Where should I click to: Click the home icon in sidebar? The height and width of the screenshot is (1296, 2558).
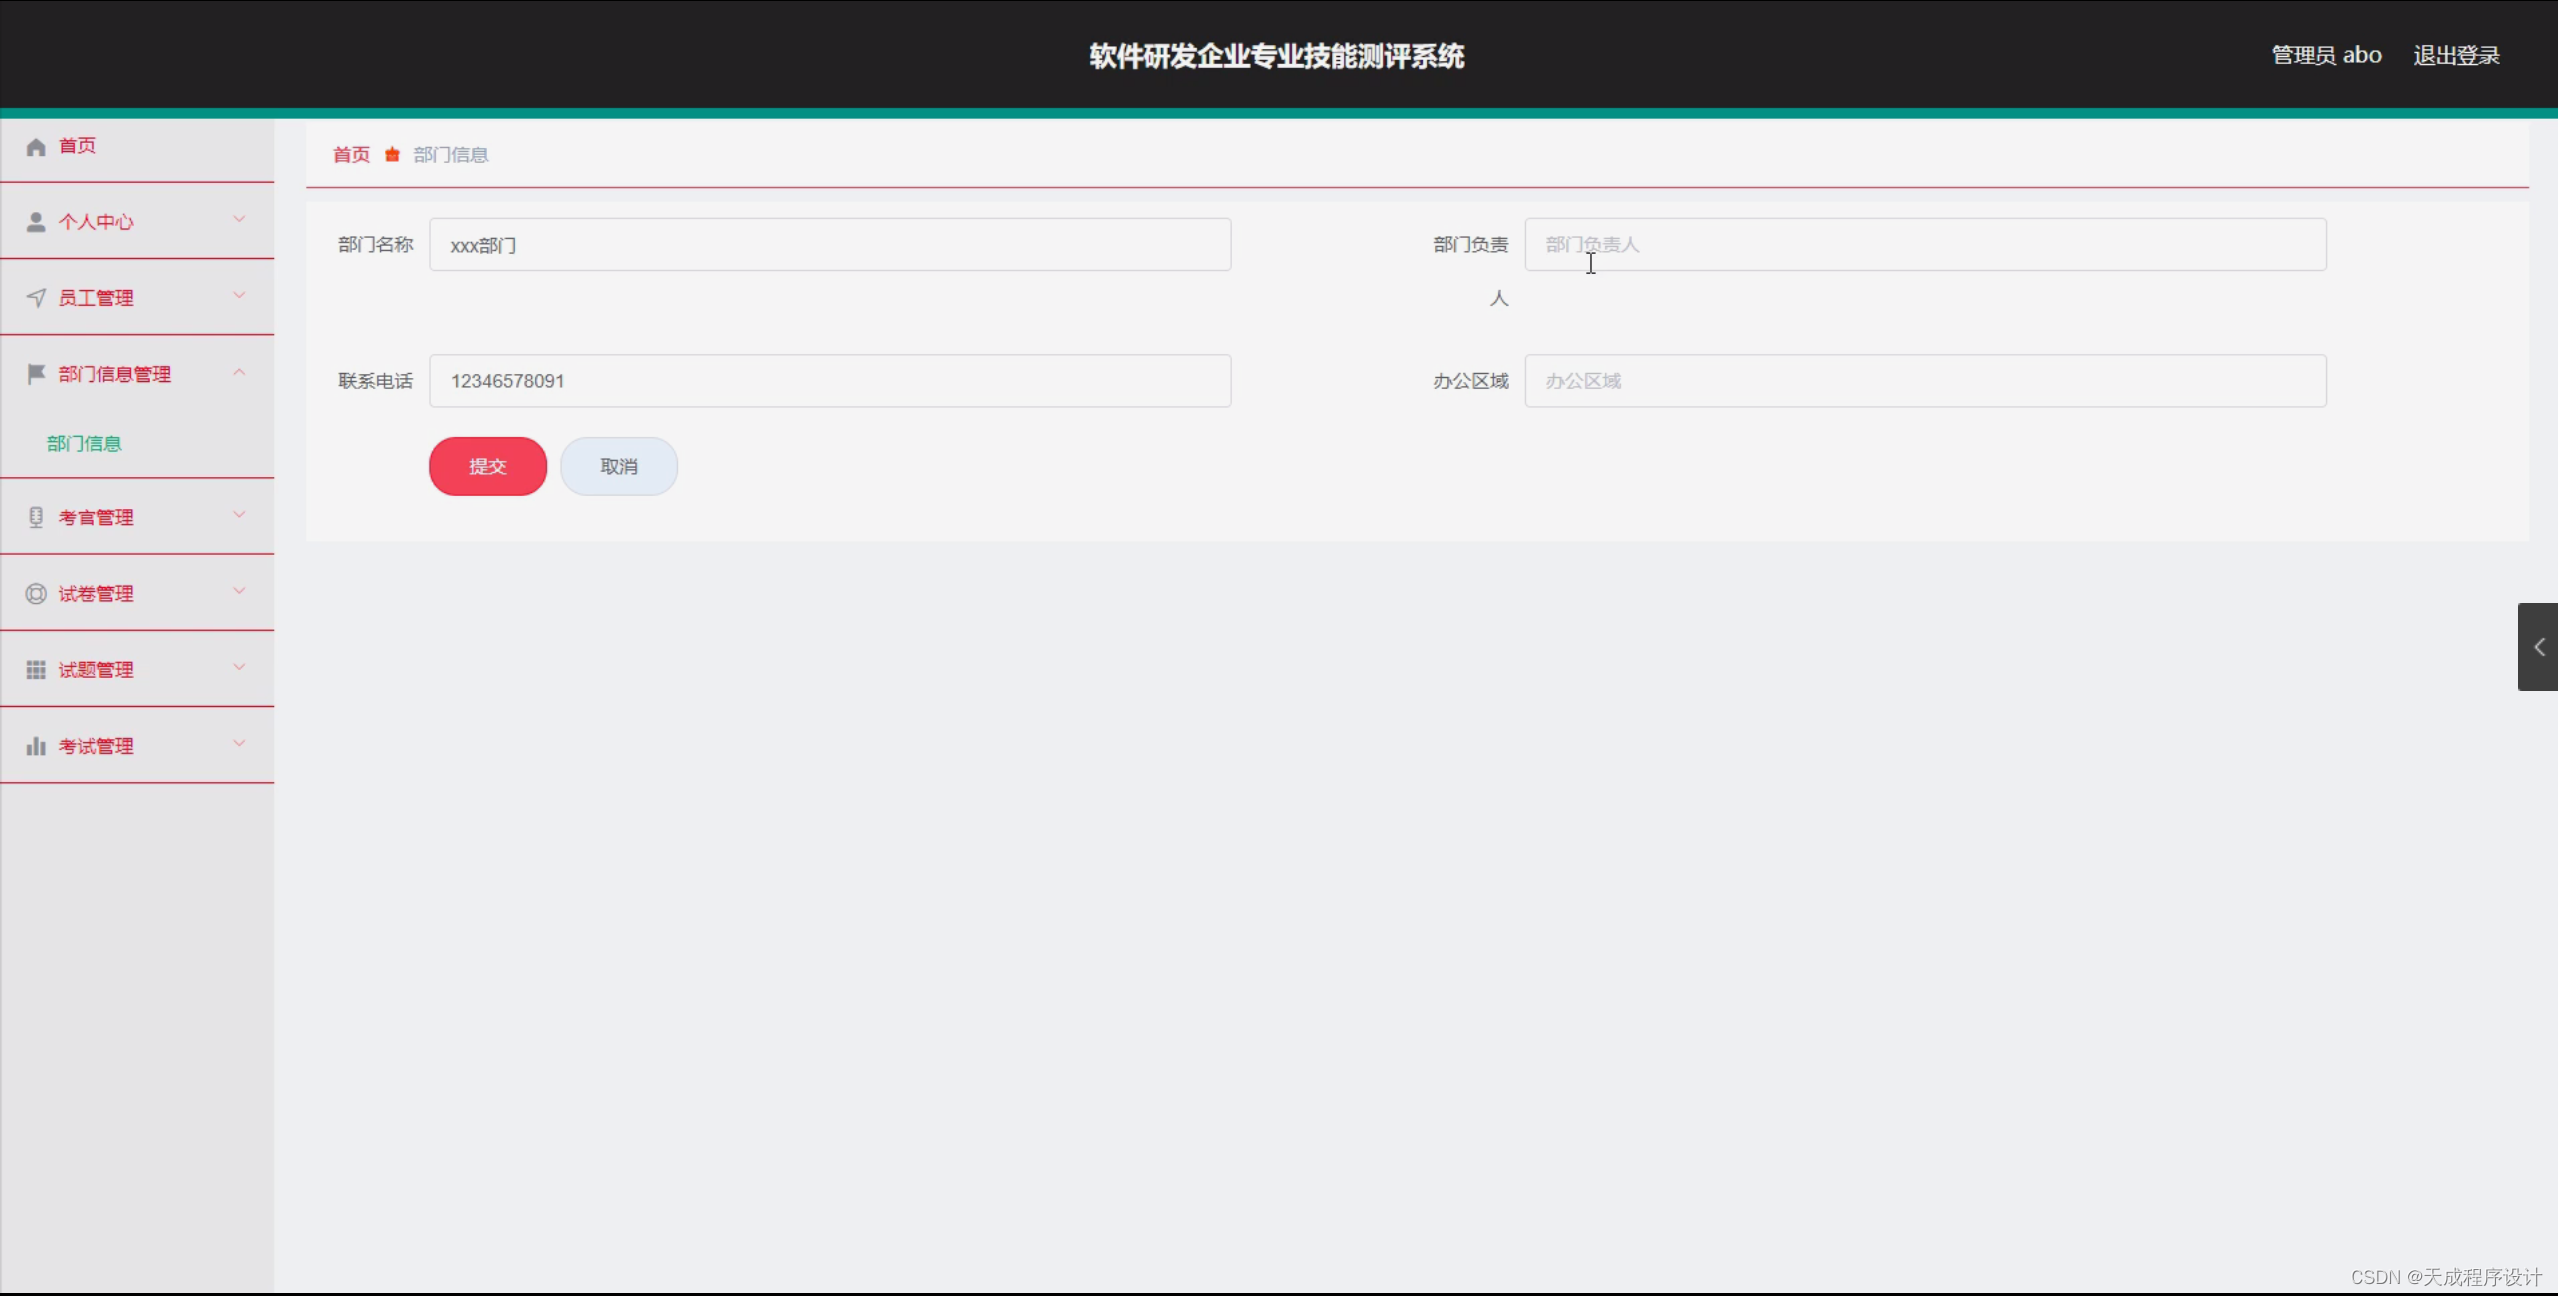click(x=36, y=147)
